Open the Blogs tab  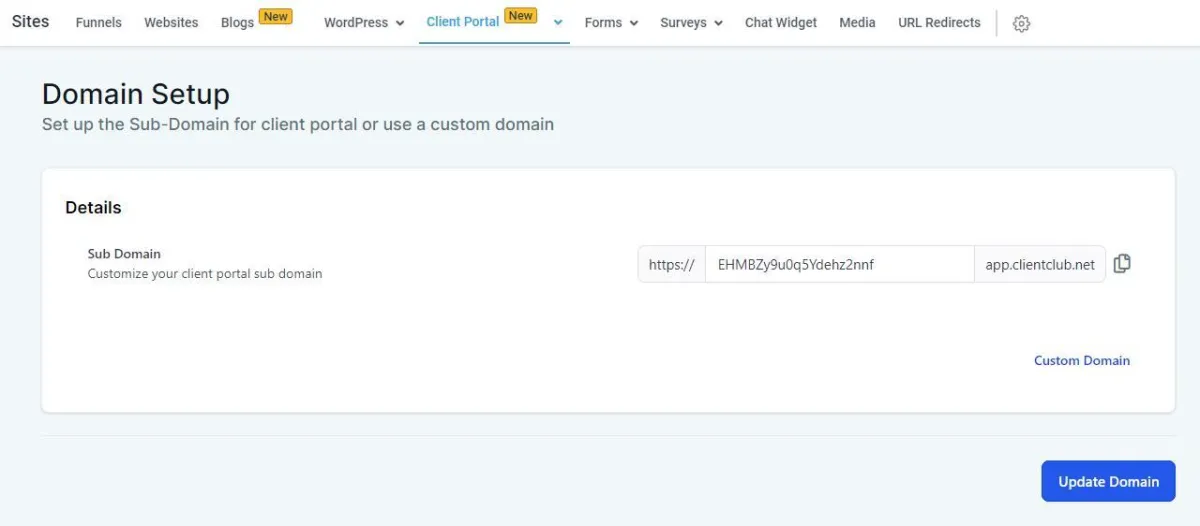[237, 22]
